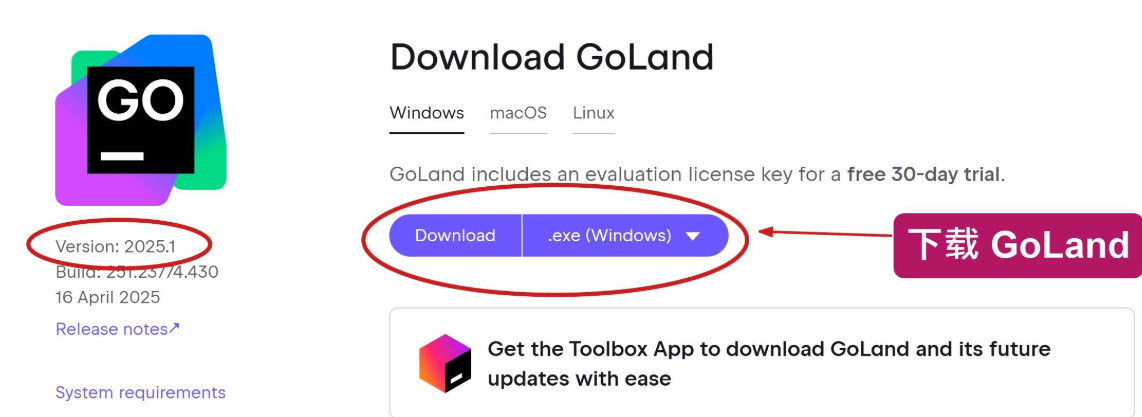Screen dimensions: 1142x417
Task: Click the arrow icon beside Release notes
Action: [174, 328]
